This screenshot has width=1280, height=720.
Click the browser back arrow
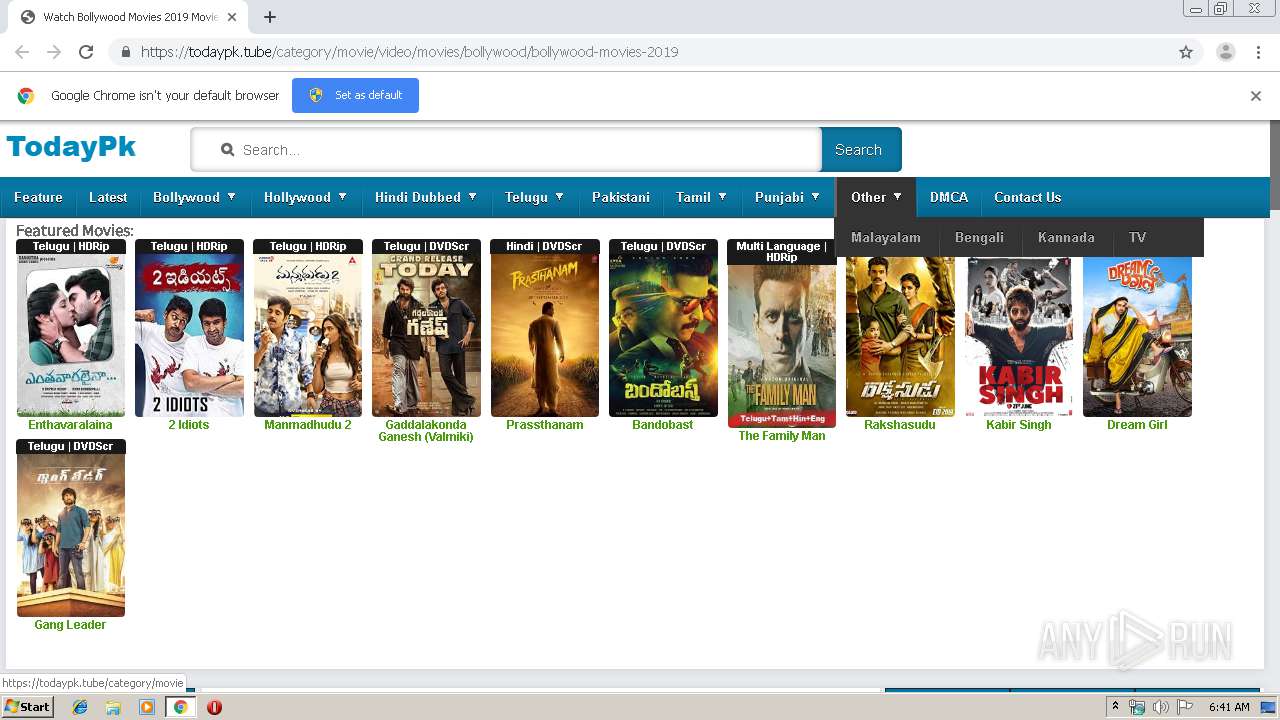point(22,52)
